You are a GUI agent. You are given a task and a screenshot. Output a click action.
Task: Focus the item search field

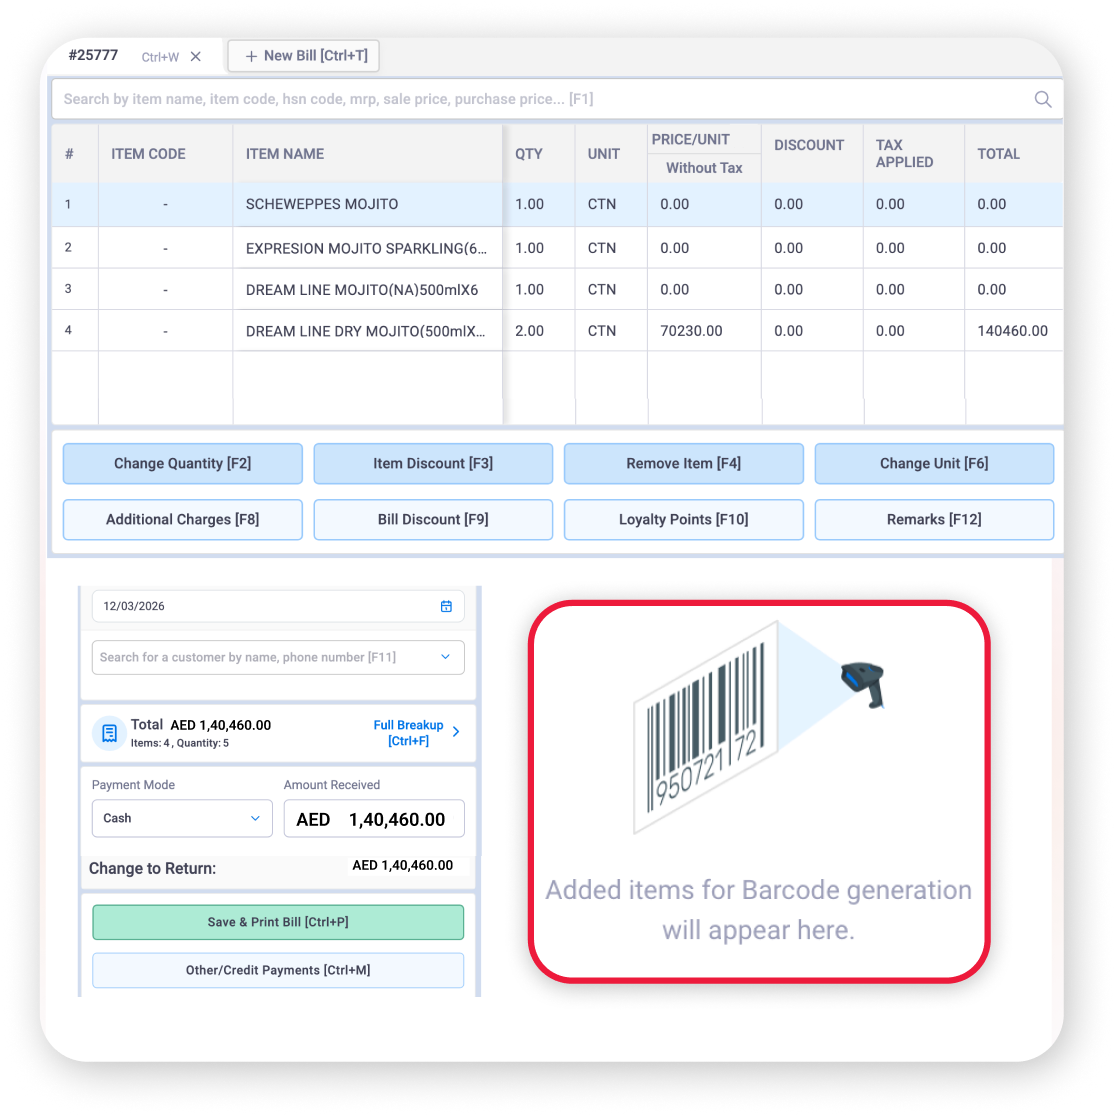[557, 99]
